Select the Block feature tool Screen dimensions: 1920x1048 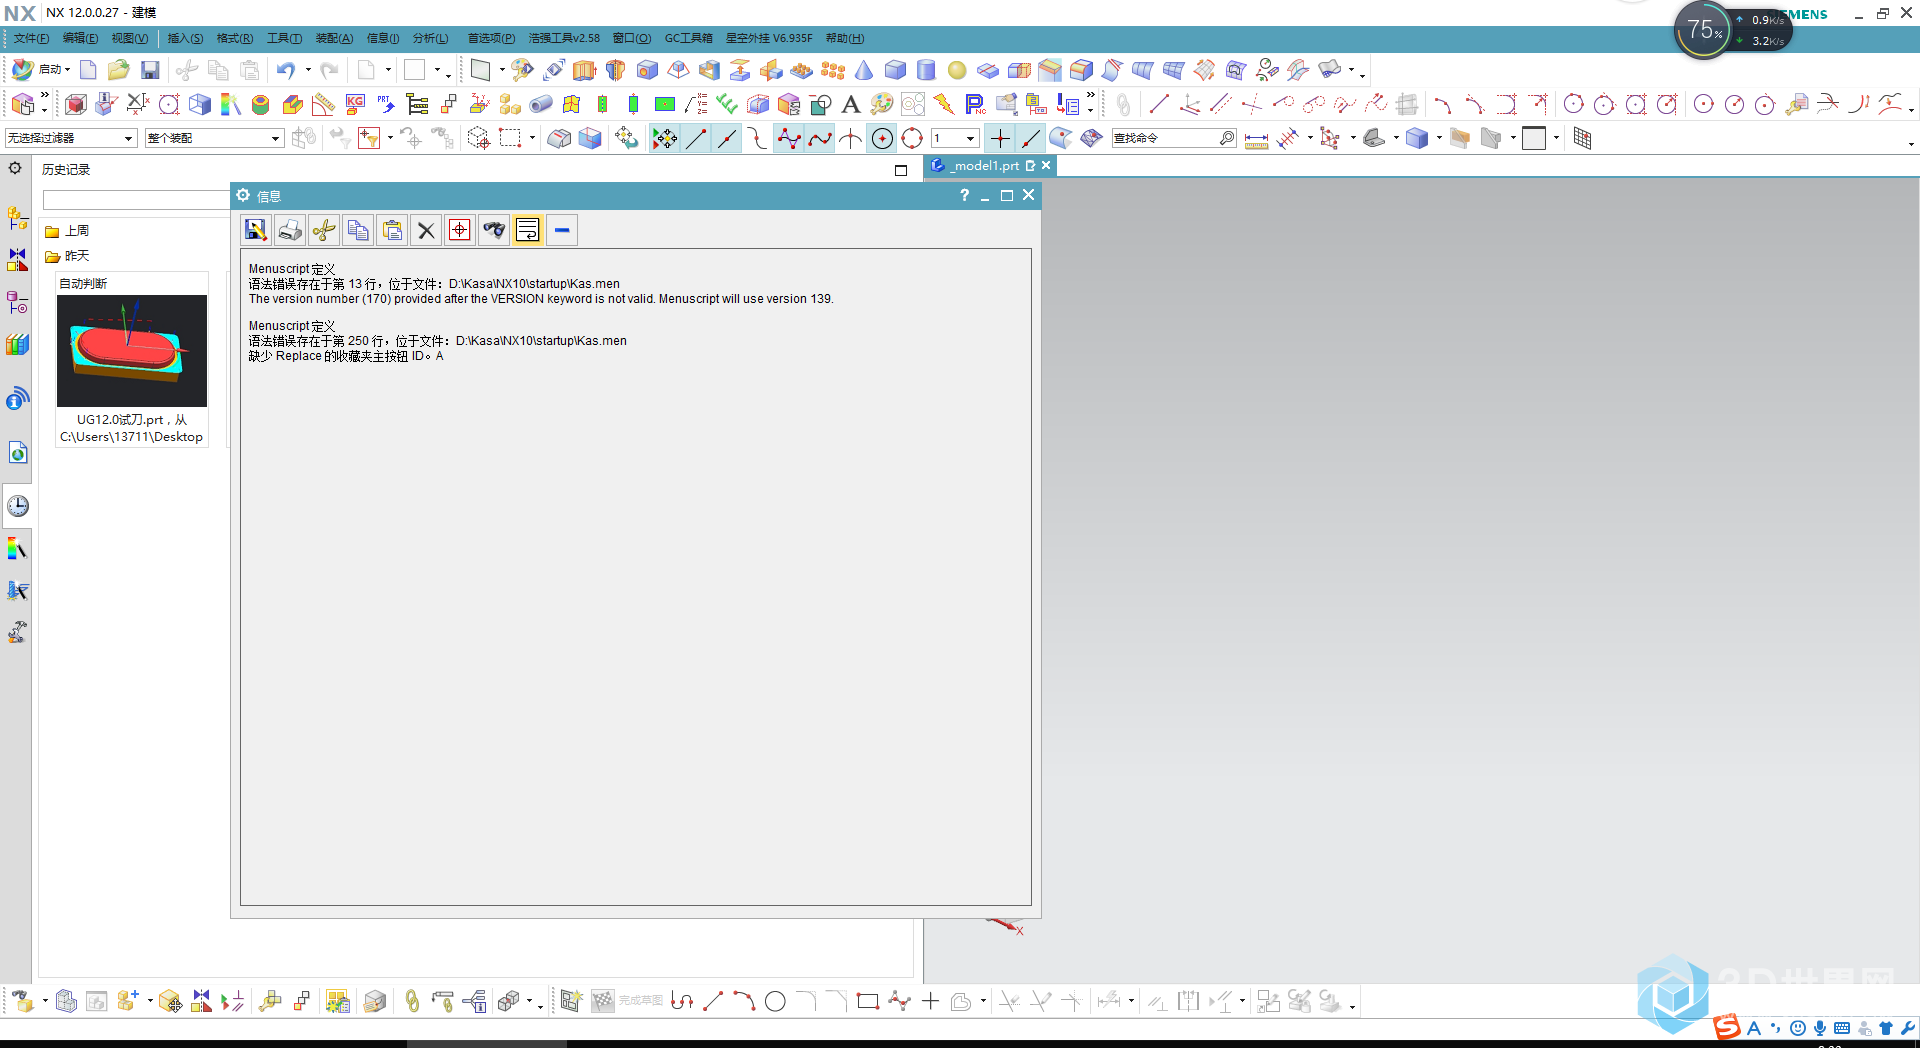[x=895, y=70]
